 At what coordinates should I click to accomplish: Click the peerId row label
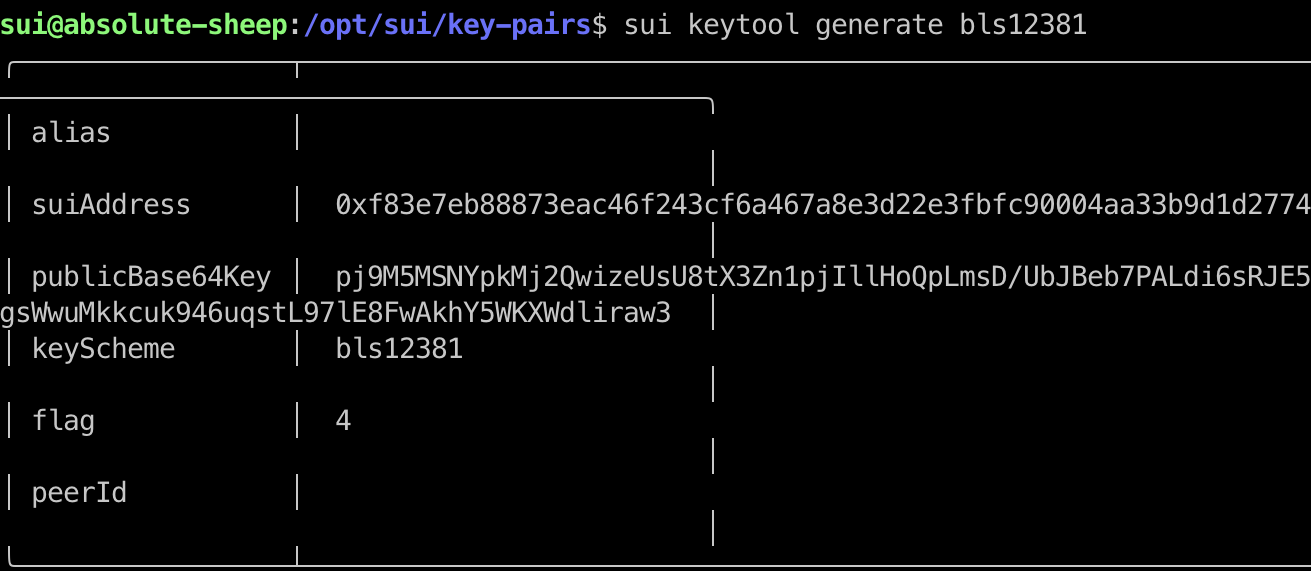(79, 493)
